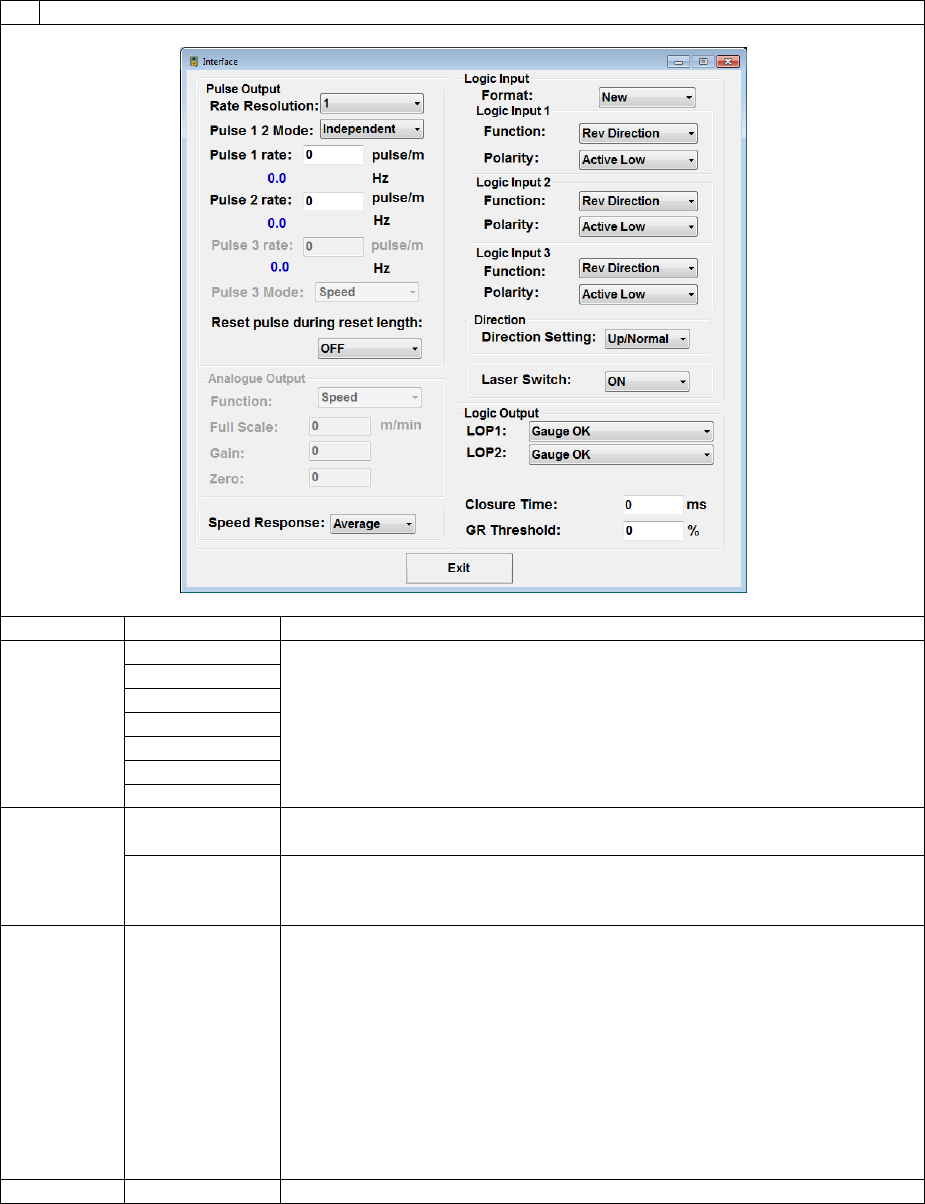Open the LOP1 Gauge OK dropdown

[621, 431]
